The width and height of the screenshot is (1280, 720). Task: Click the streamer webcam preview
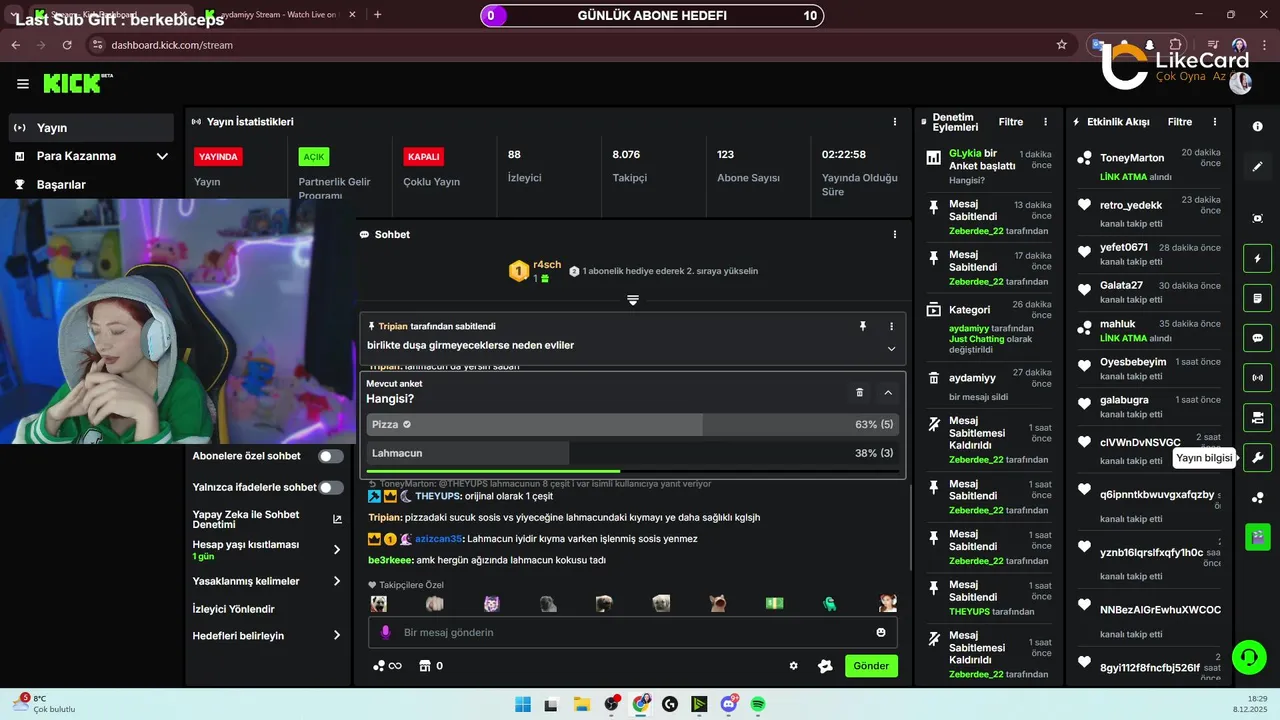tap(177, 320)
